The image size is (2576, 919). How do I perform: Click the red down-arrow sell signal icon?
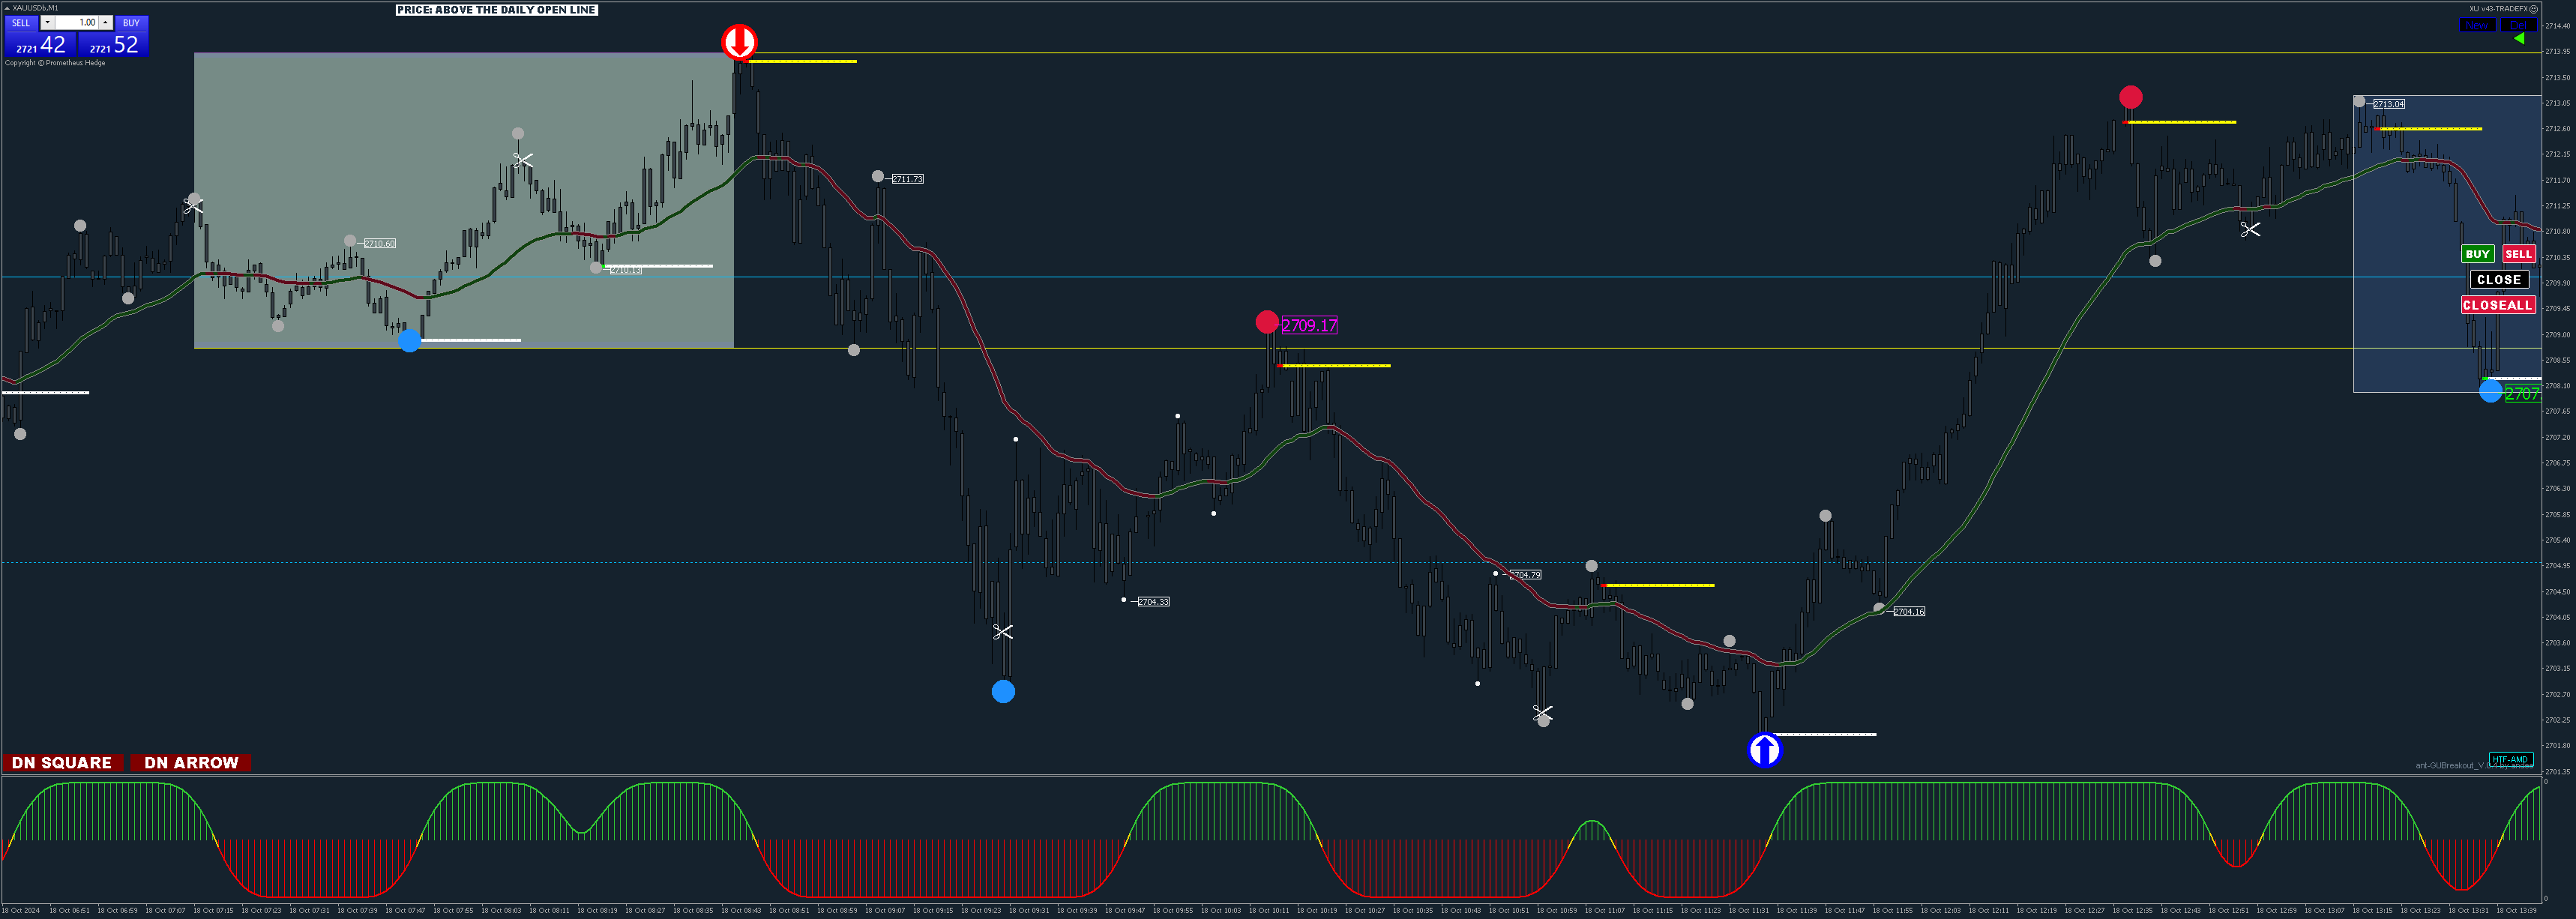pos(739,42)
